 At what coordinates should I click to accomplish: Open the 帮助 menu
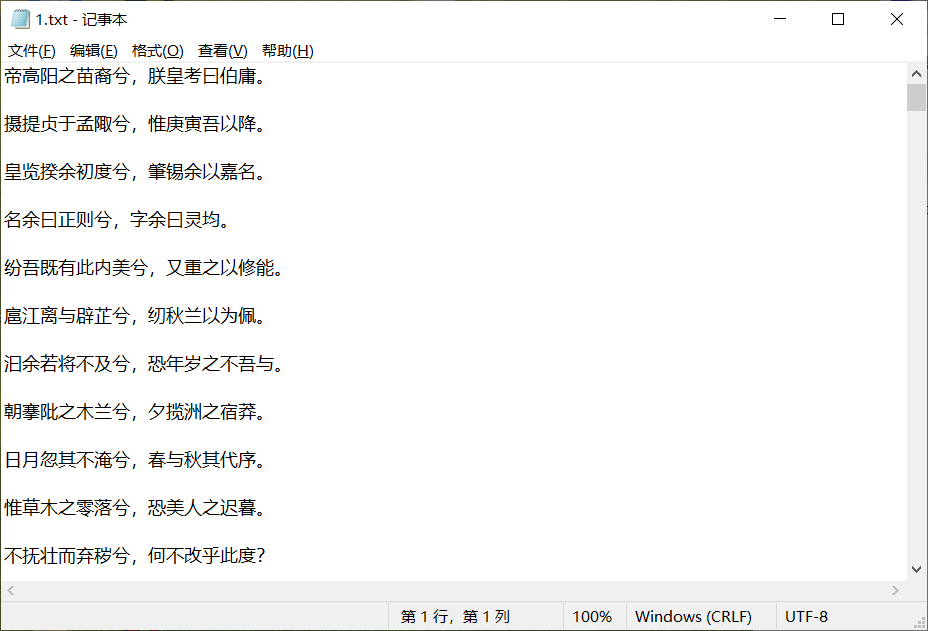tap(285, 50)
